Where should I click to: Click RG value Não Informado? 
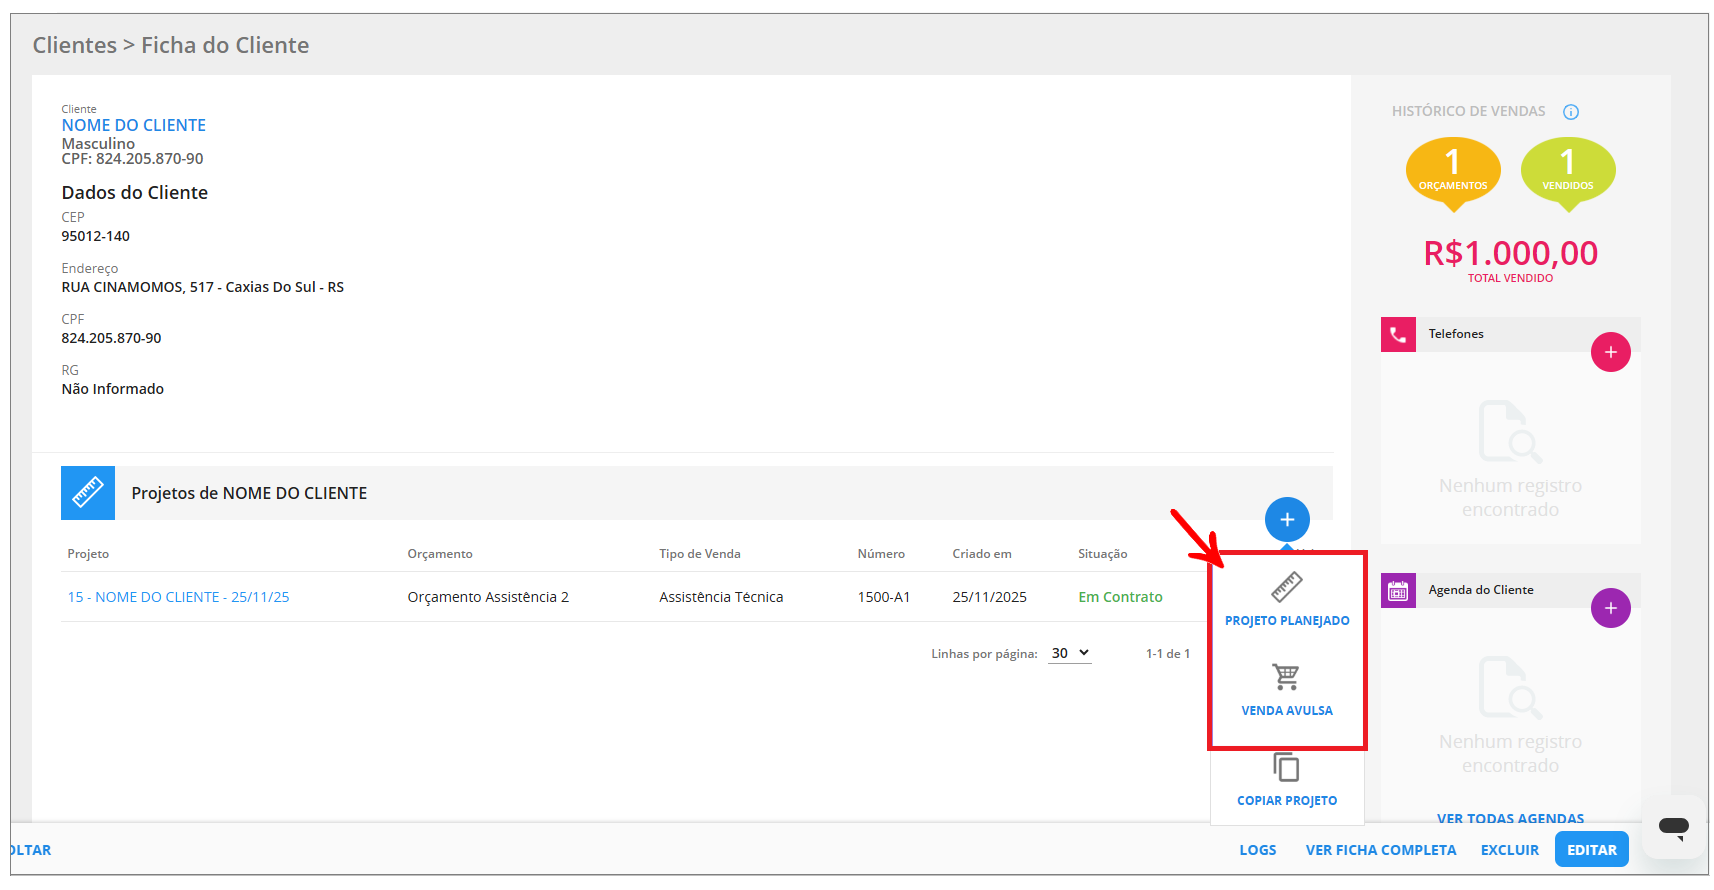pyautogui.click(x=113, y=389)
